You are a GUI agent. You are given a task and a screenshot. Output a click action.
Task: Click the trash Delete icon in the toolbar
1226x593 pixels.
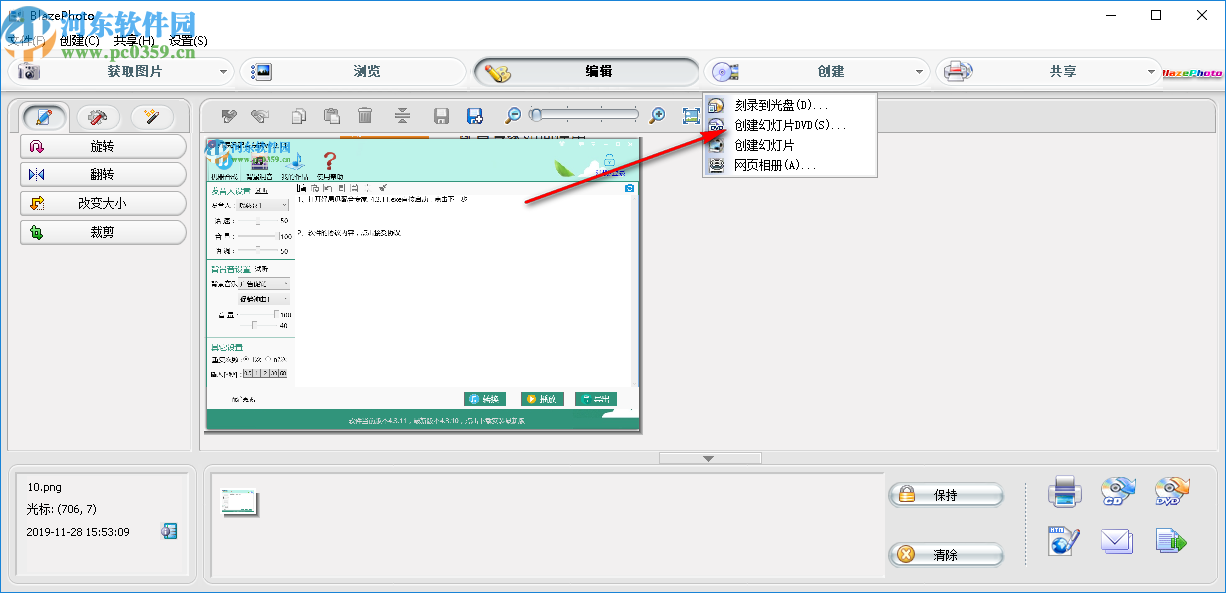365,115
